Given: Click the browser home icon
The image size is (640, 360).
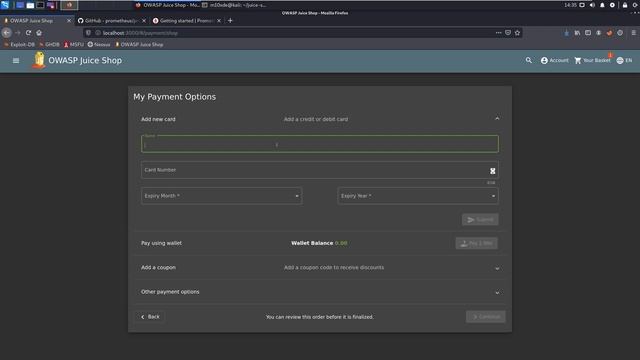Looking at the screenshot, I should [39, 33].
